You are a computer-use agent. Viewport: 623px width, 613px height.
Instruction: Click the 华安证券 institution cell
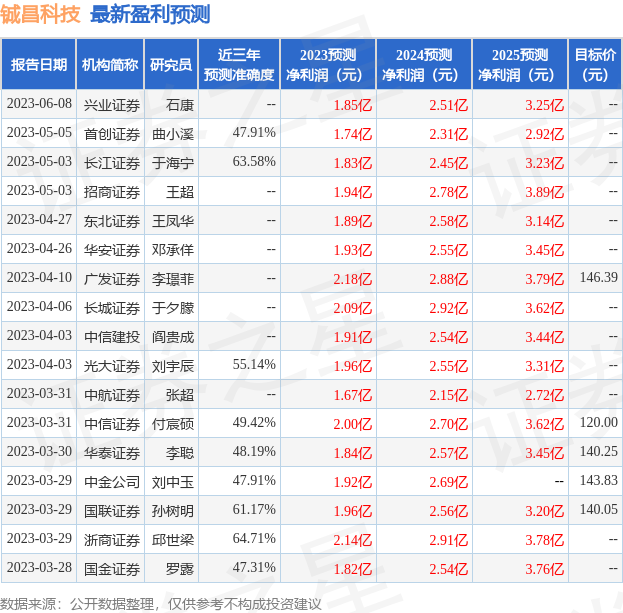tap(112, 250)
